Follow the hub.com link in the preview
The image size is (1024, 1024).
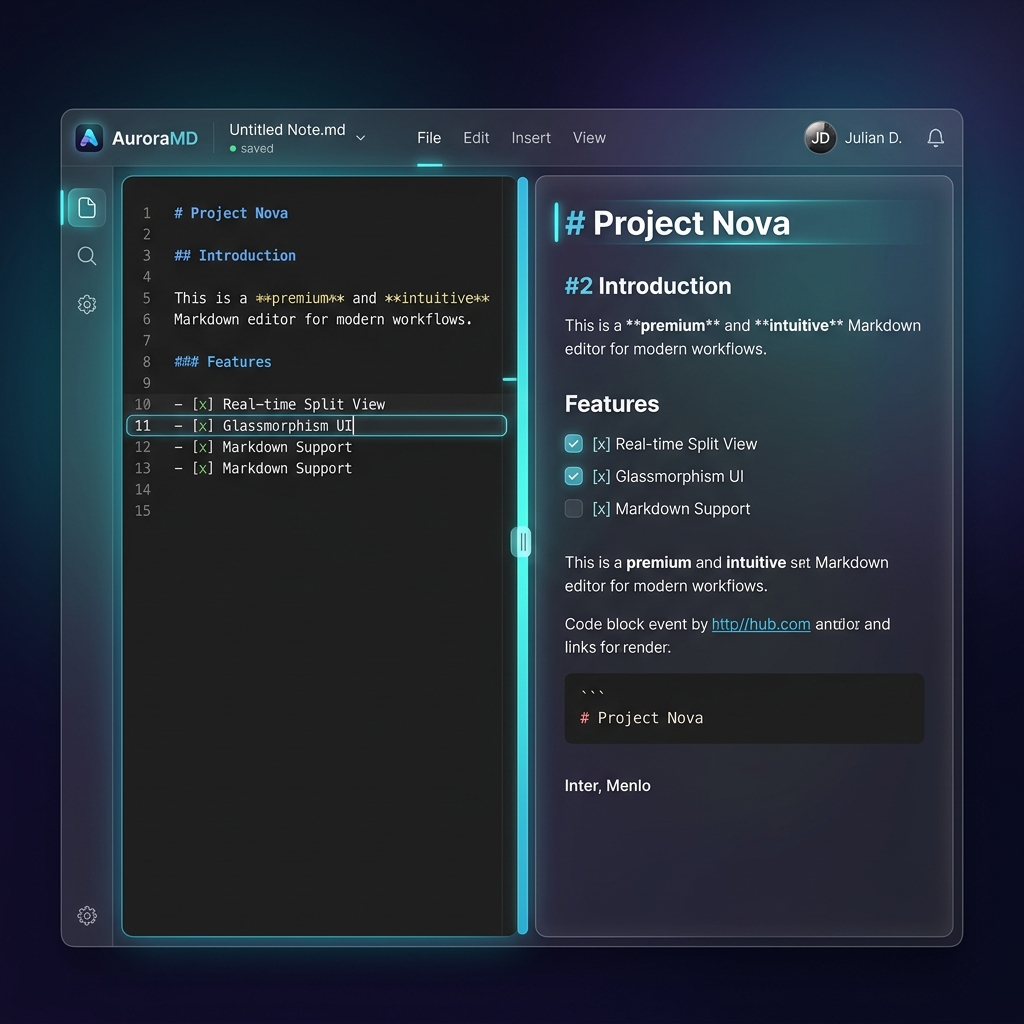coord(760,623)
